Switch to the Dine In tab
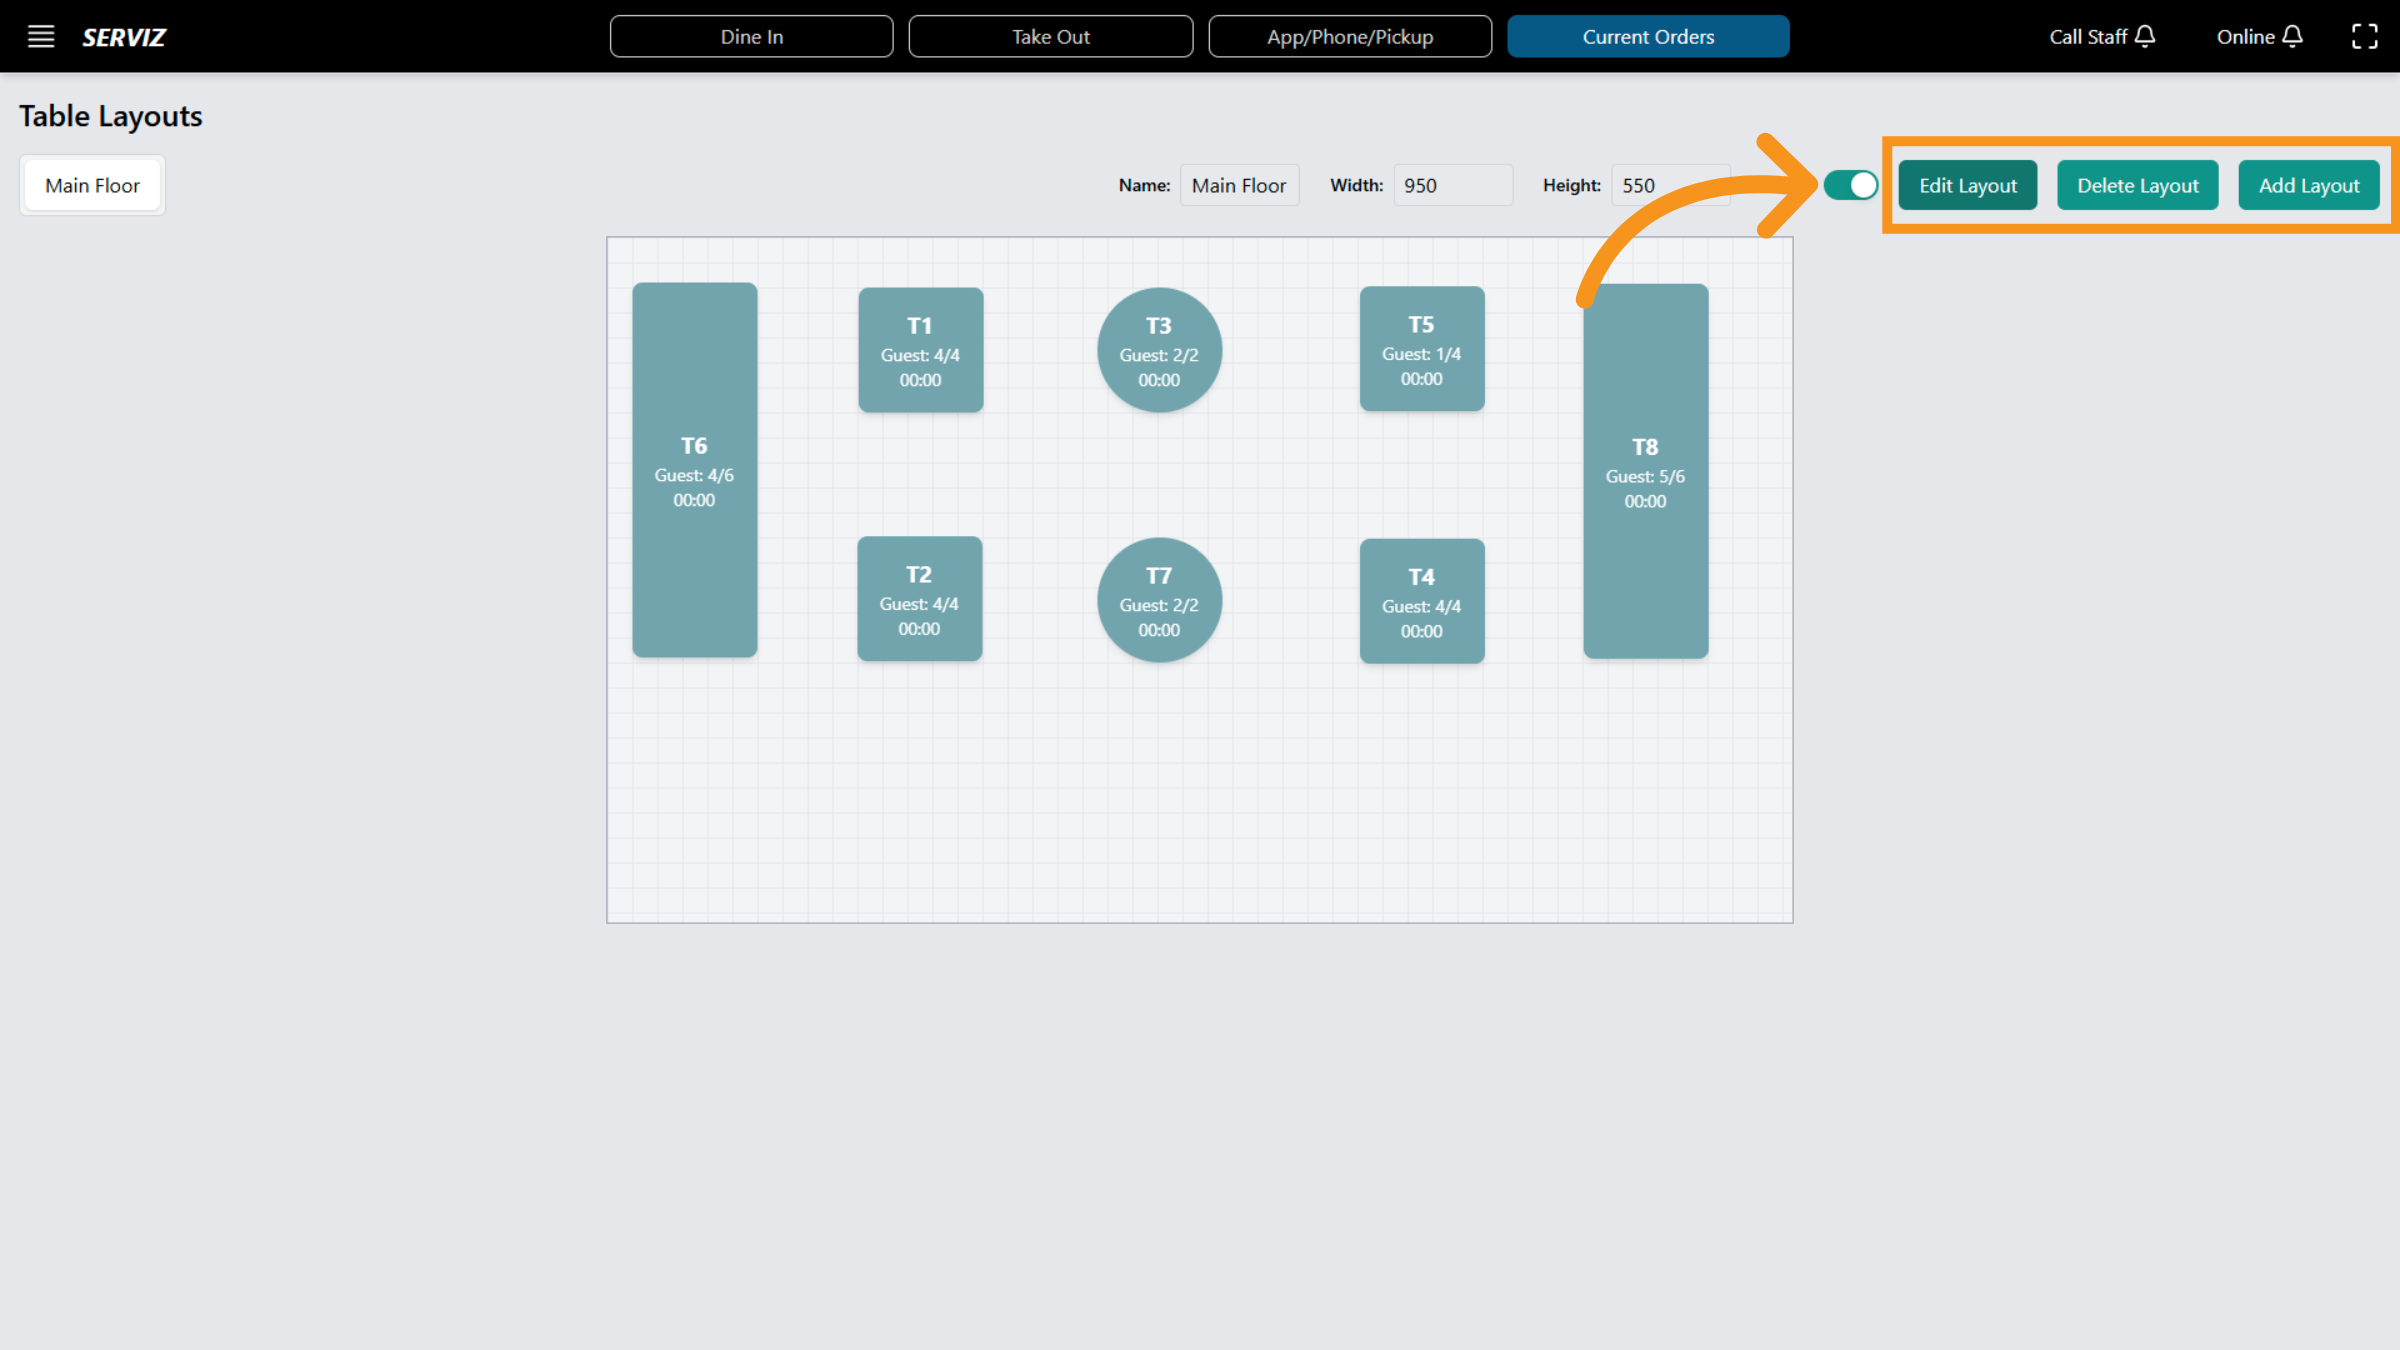Viewport: 2400px width, 1350px height. coord(751,36)
